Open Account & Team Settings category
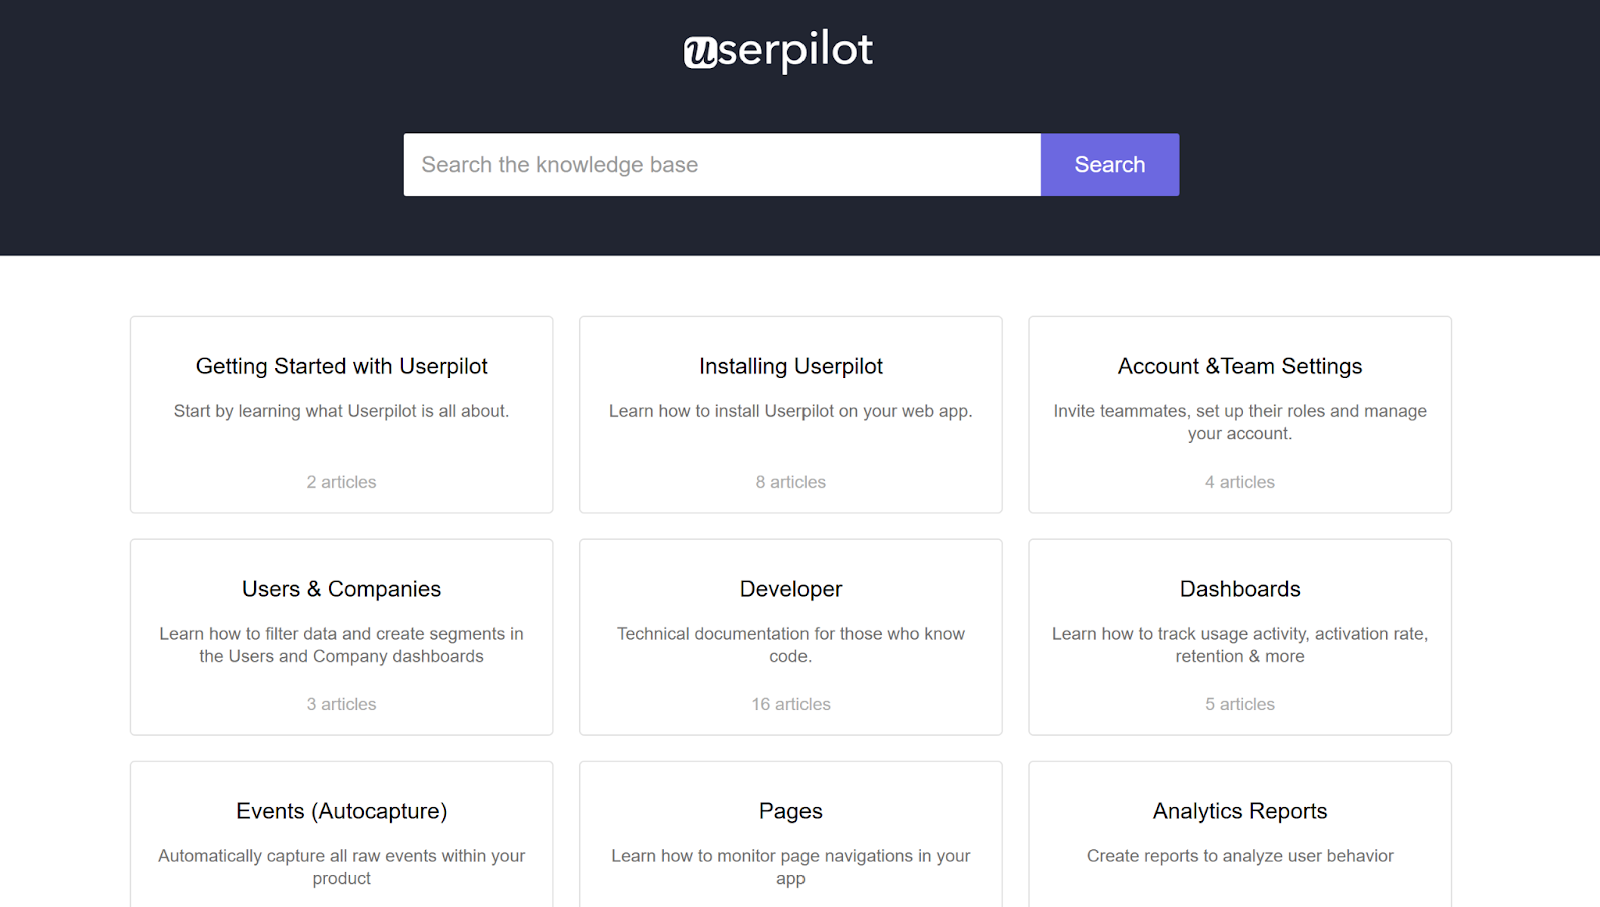 [x=1240, y=415]
